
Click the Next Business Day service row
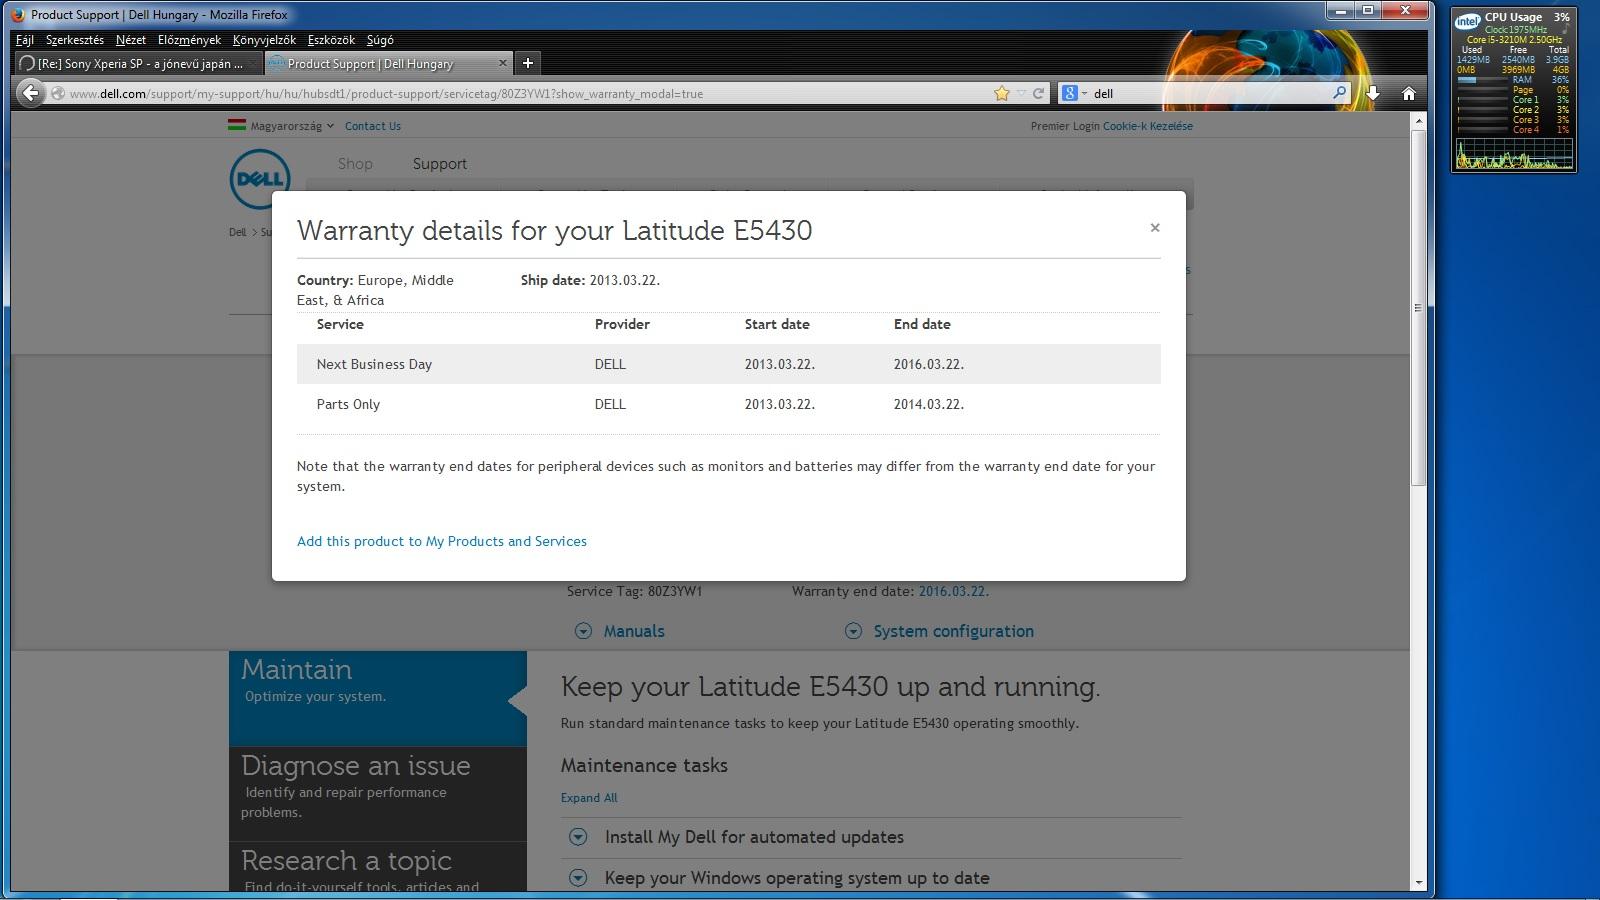[x=728, y=364]
